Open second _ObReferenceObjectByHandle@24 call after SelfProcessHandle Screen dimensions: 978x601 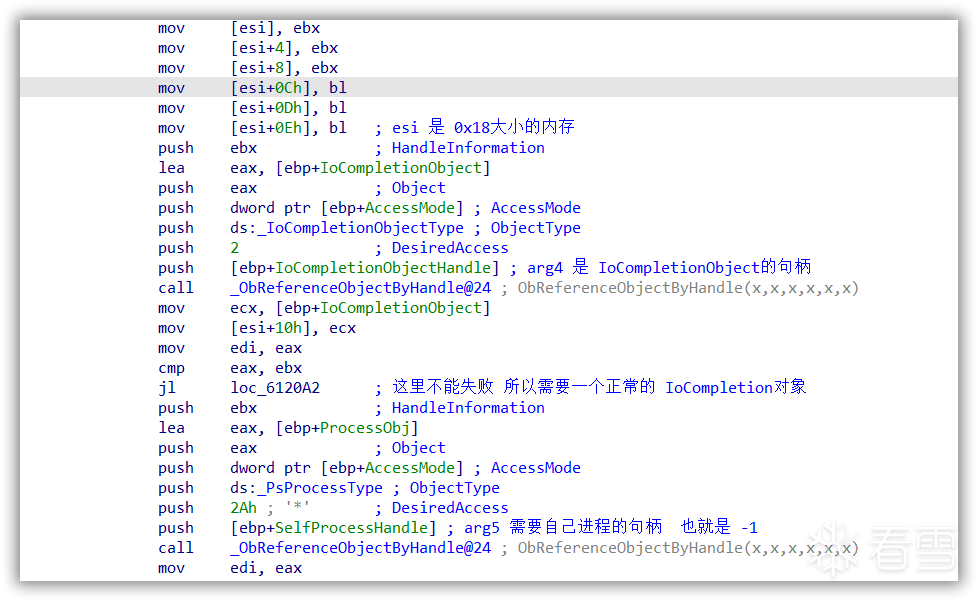[x=361, y=547]
